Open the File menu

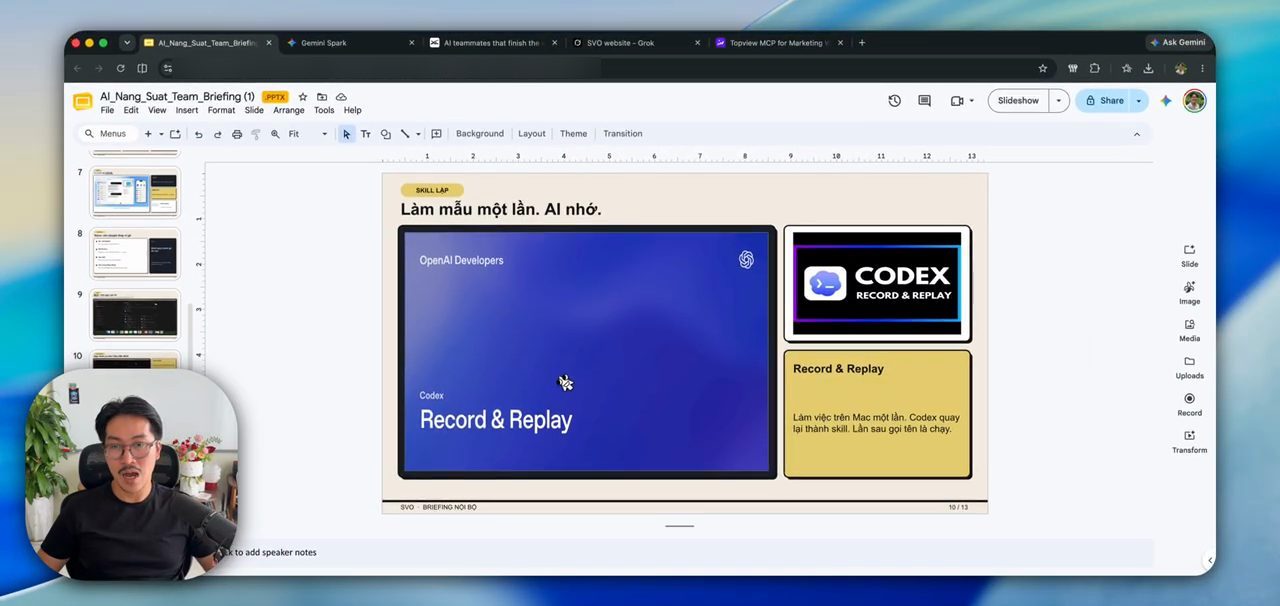coord(107,111)
